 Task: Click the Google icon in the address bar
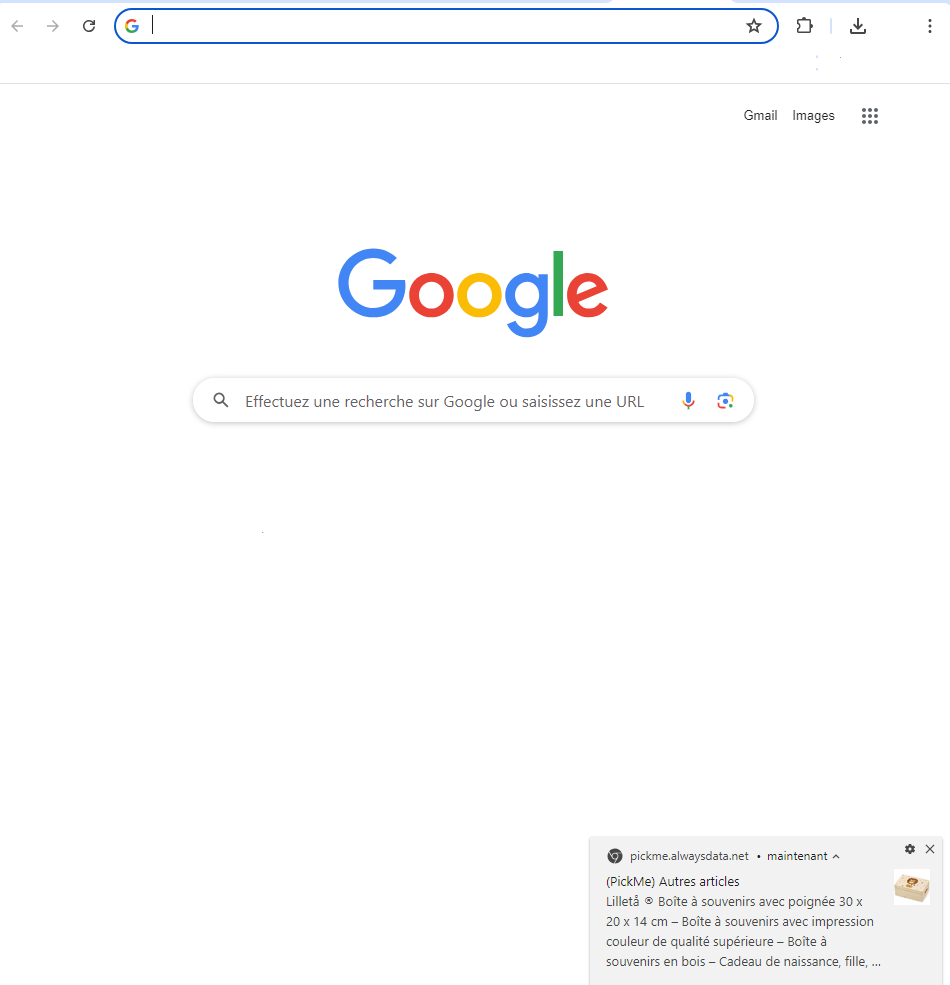point(132,26)
